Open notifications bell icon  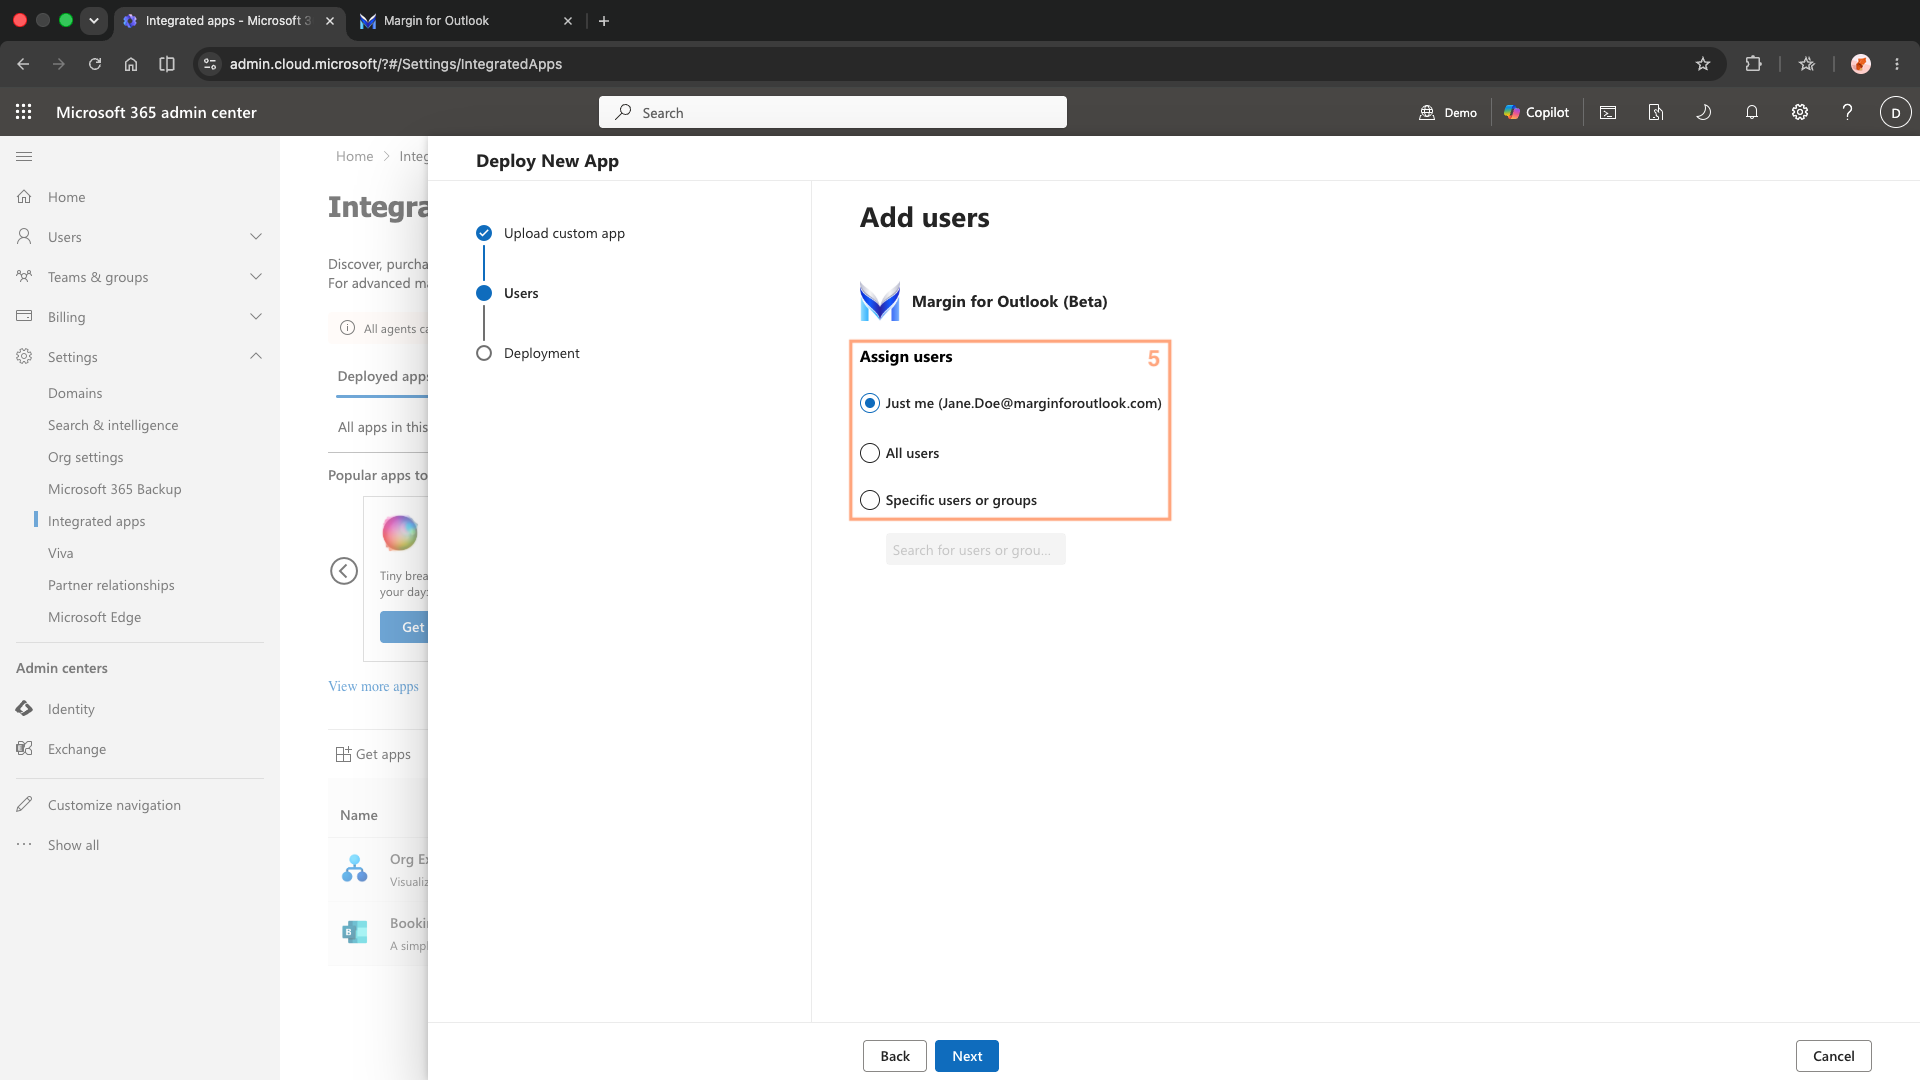click(1752, 112)
